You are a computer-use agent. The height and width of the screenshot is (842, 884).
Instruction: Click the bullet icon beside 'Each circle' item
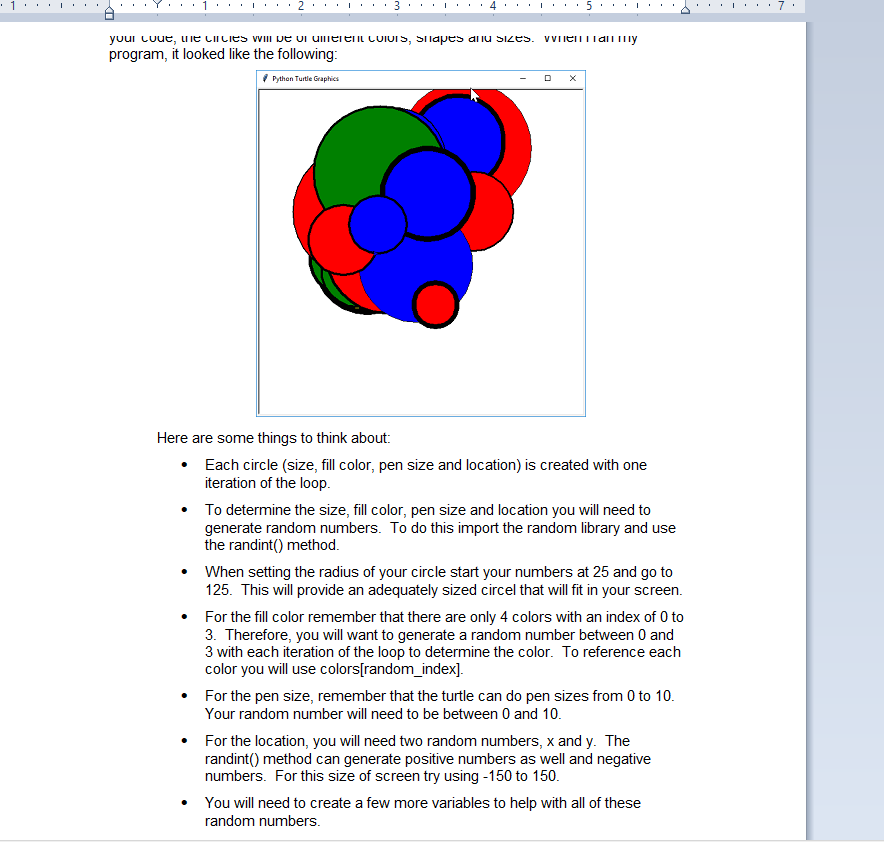pos(184,465)
